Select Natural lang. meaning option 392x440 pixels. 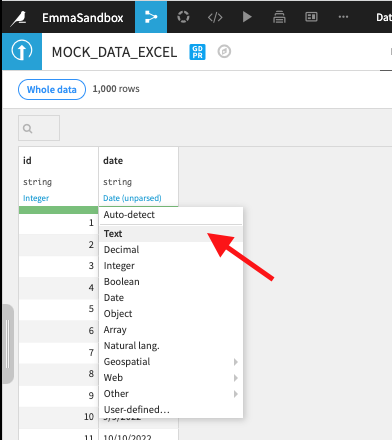coord(171,346)
